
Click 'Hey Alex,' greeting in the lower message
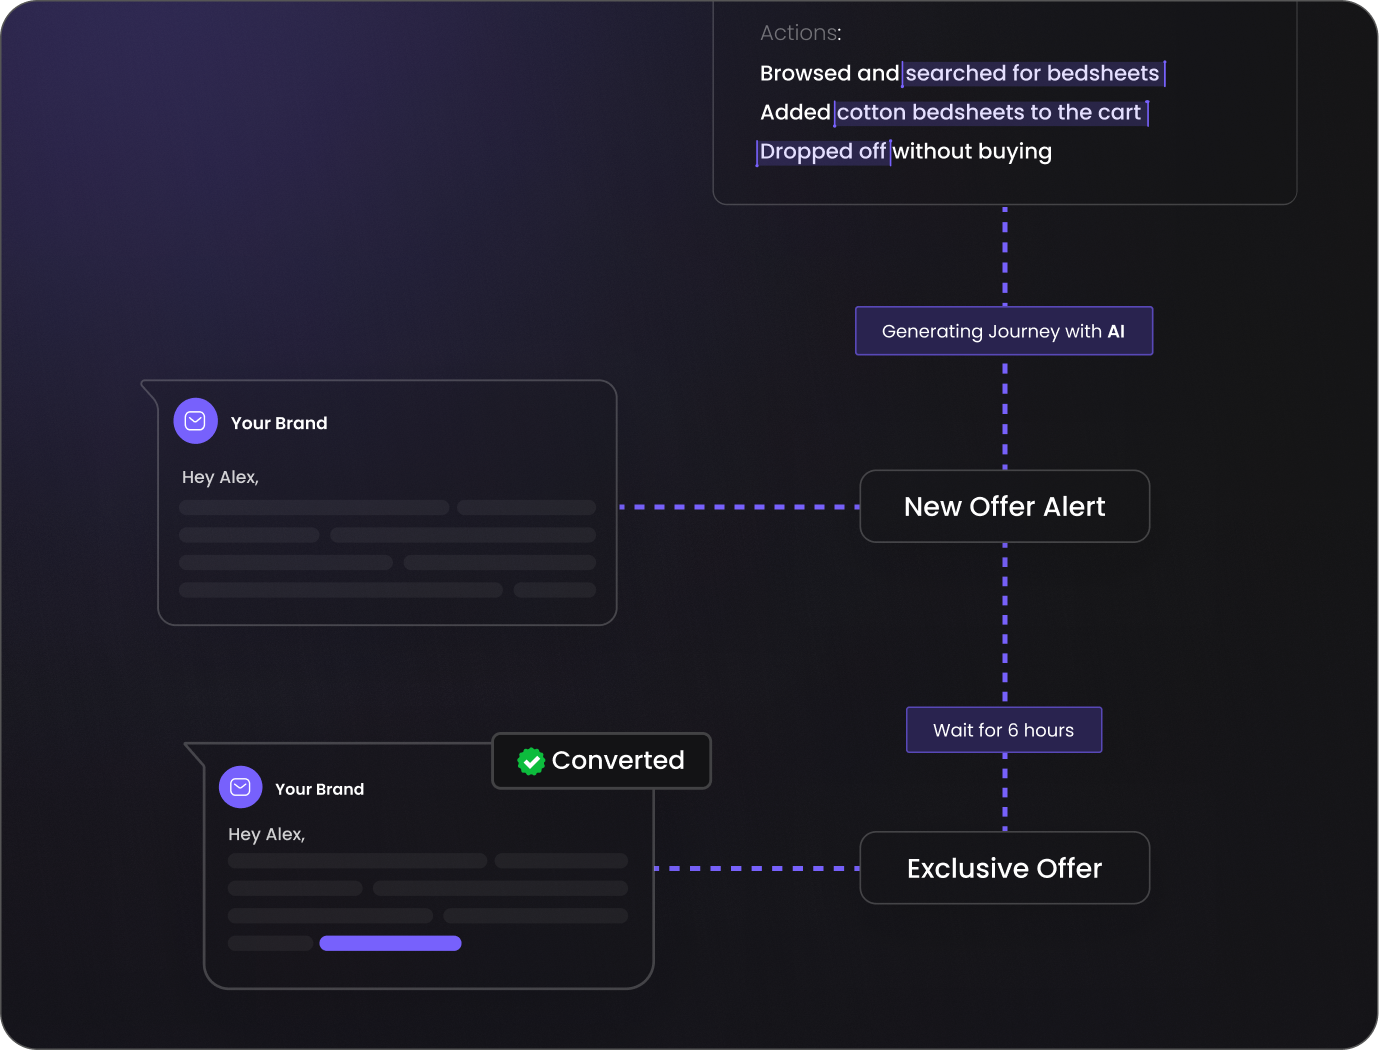tap(266, 834)
